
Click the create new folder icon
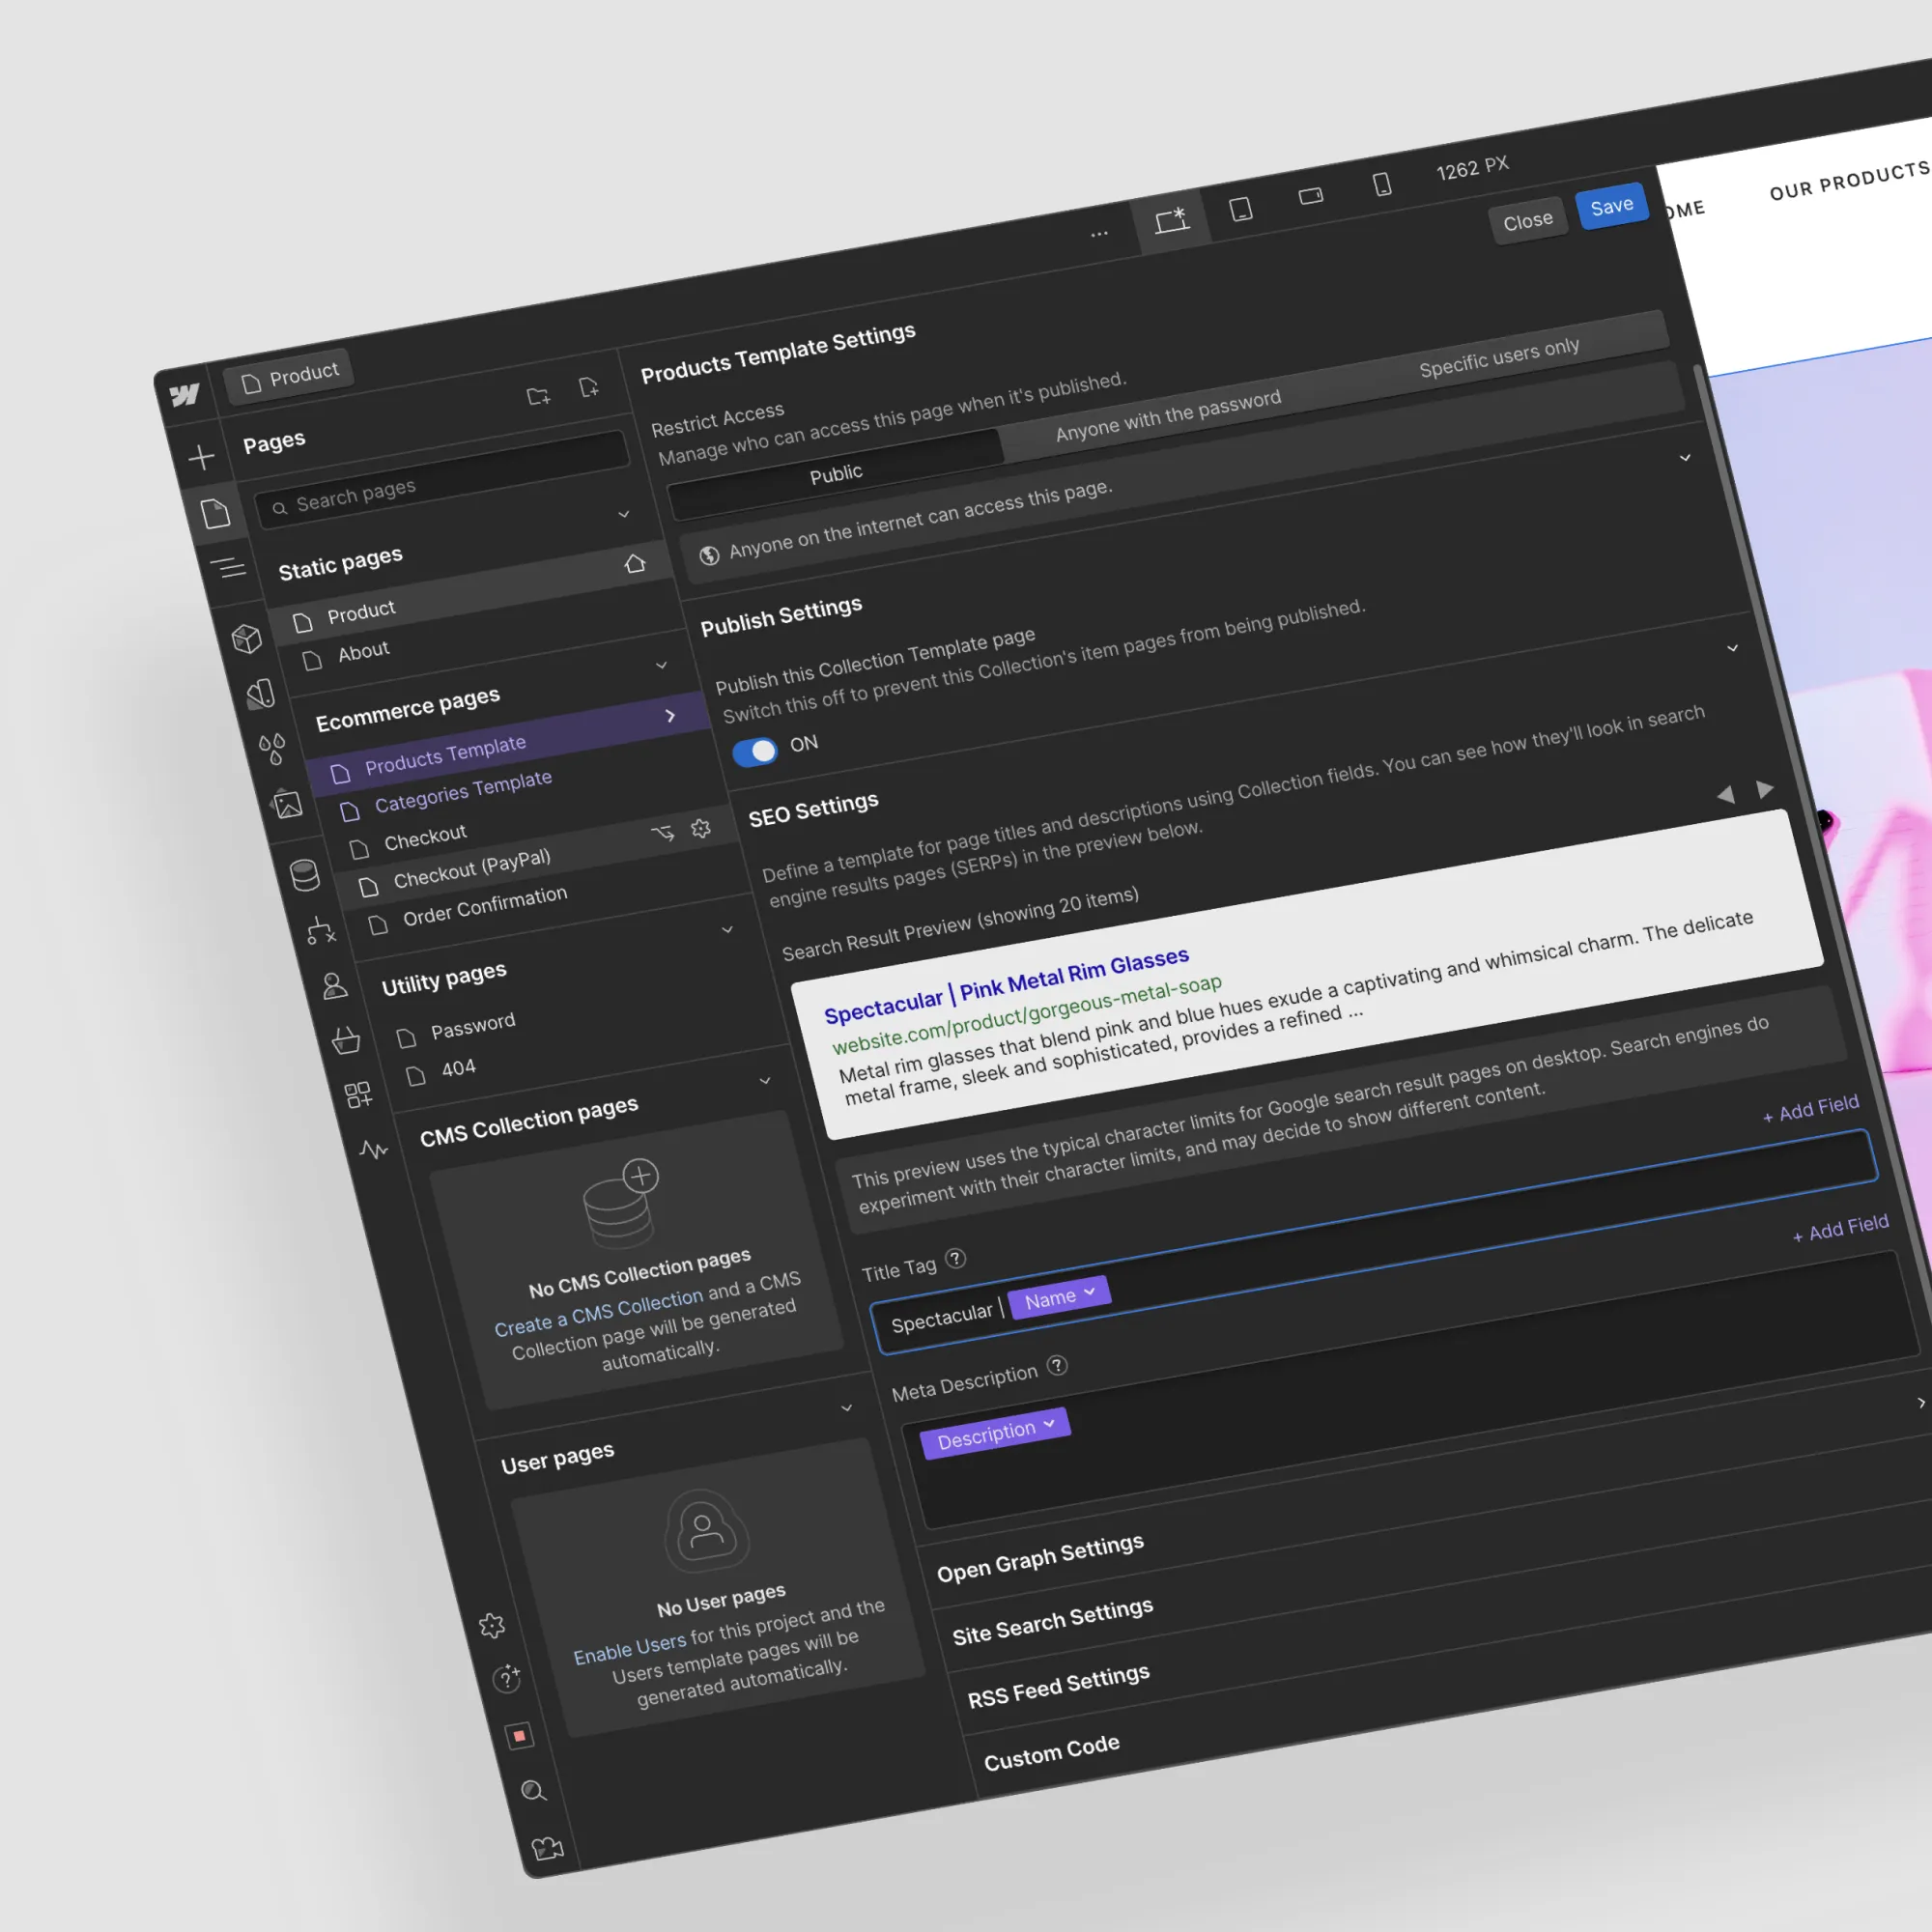coord(538,396)
